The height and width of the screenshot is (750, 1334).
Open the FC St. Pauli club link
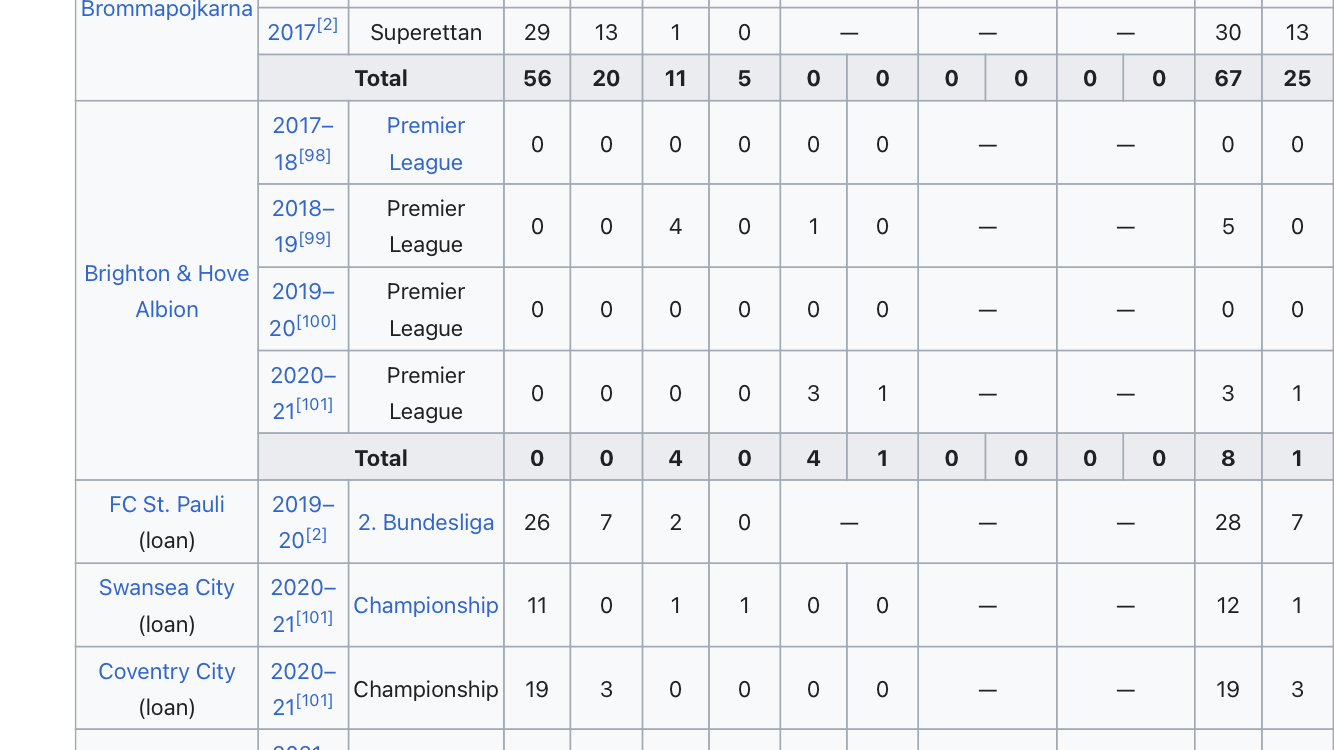167,504
